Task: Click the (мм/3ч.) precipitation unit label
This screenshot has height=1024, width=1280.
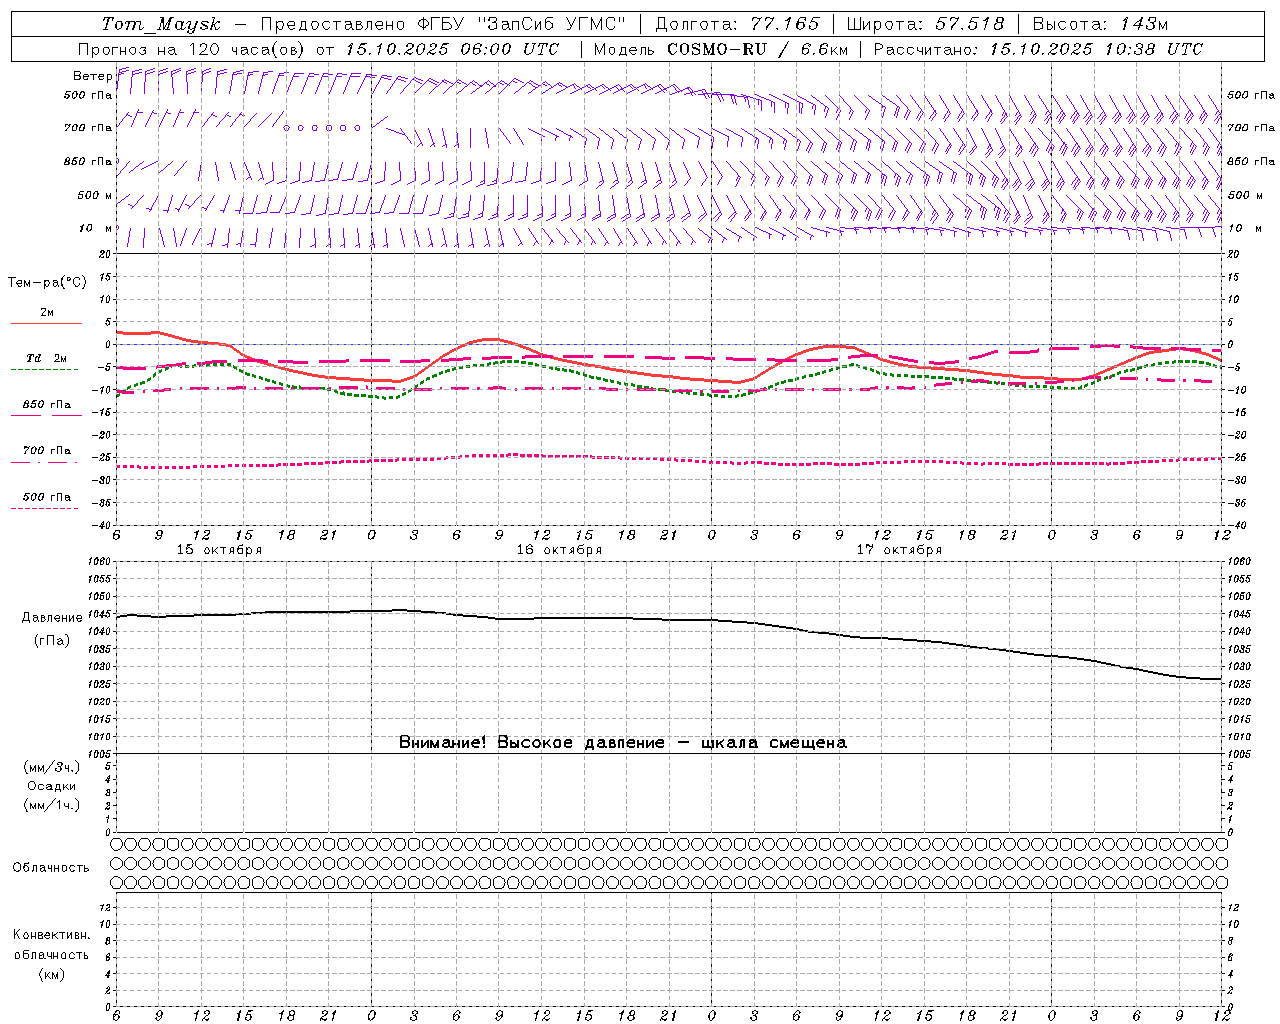Action: [x=52, y=767]
